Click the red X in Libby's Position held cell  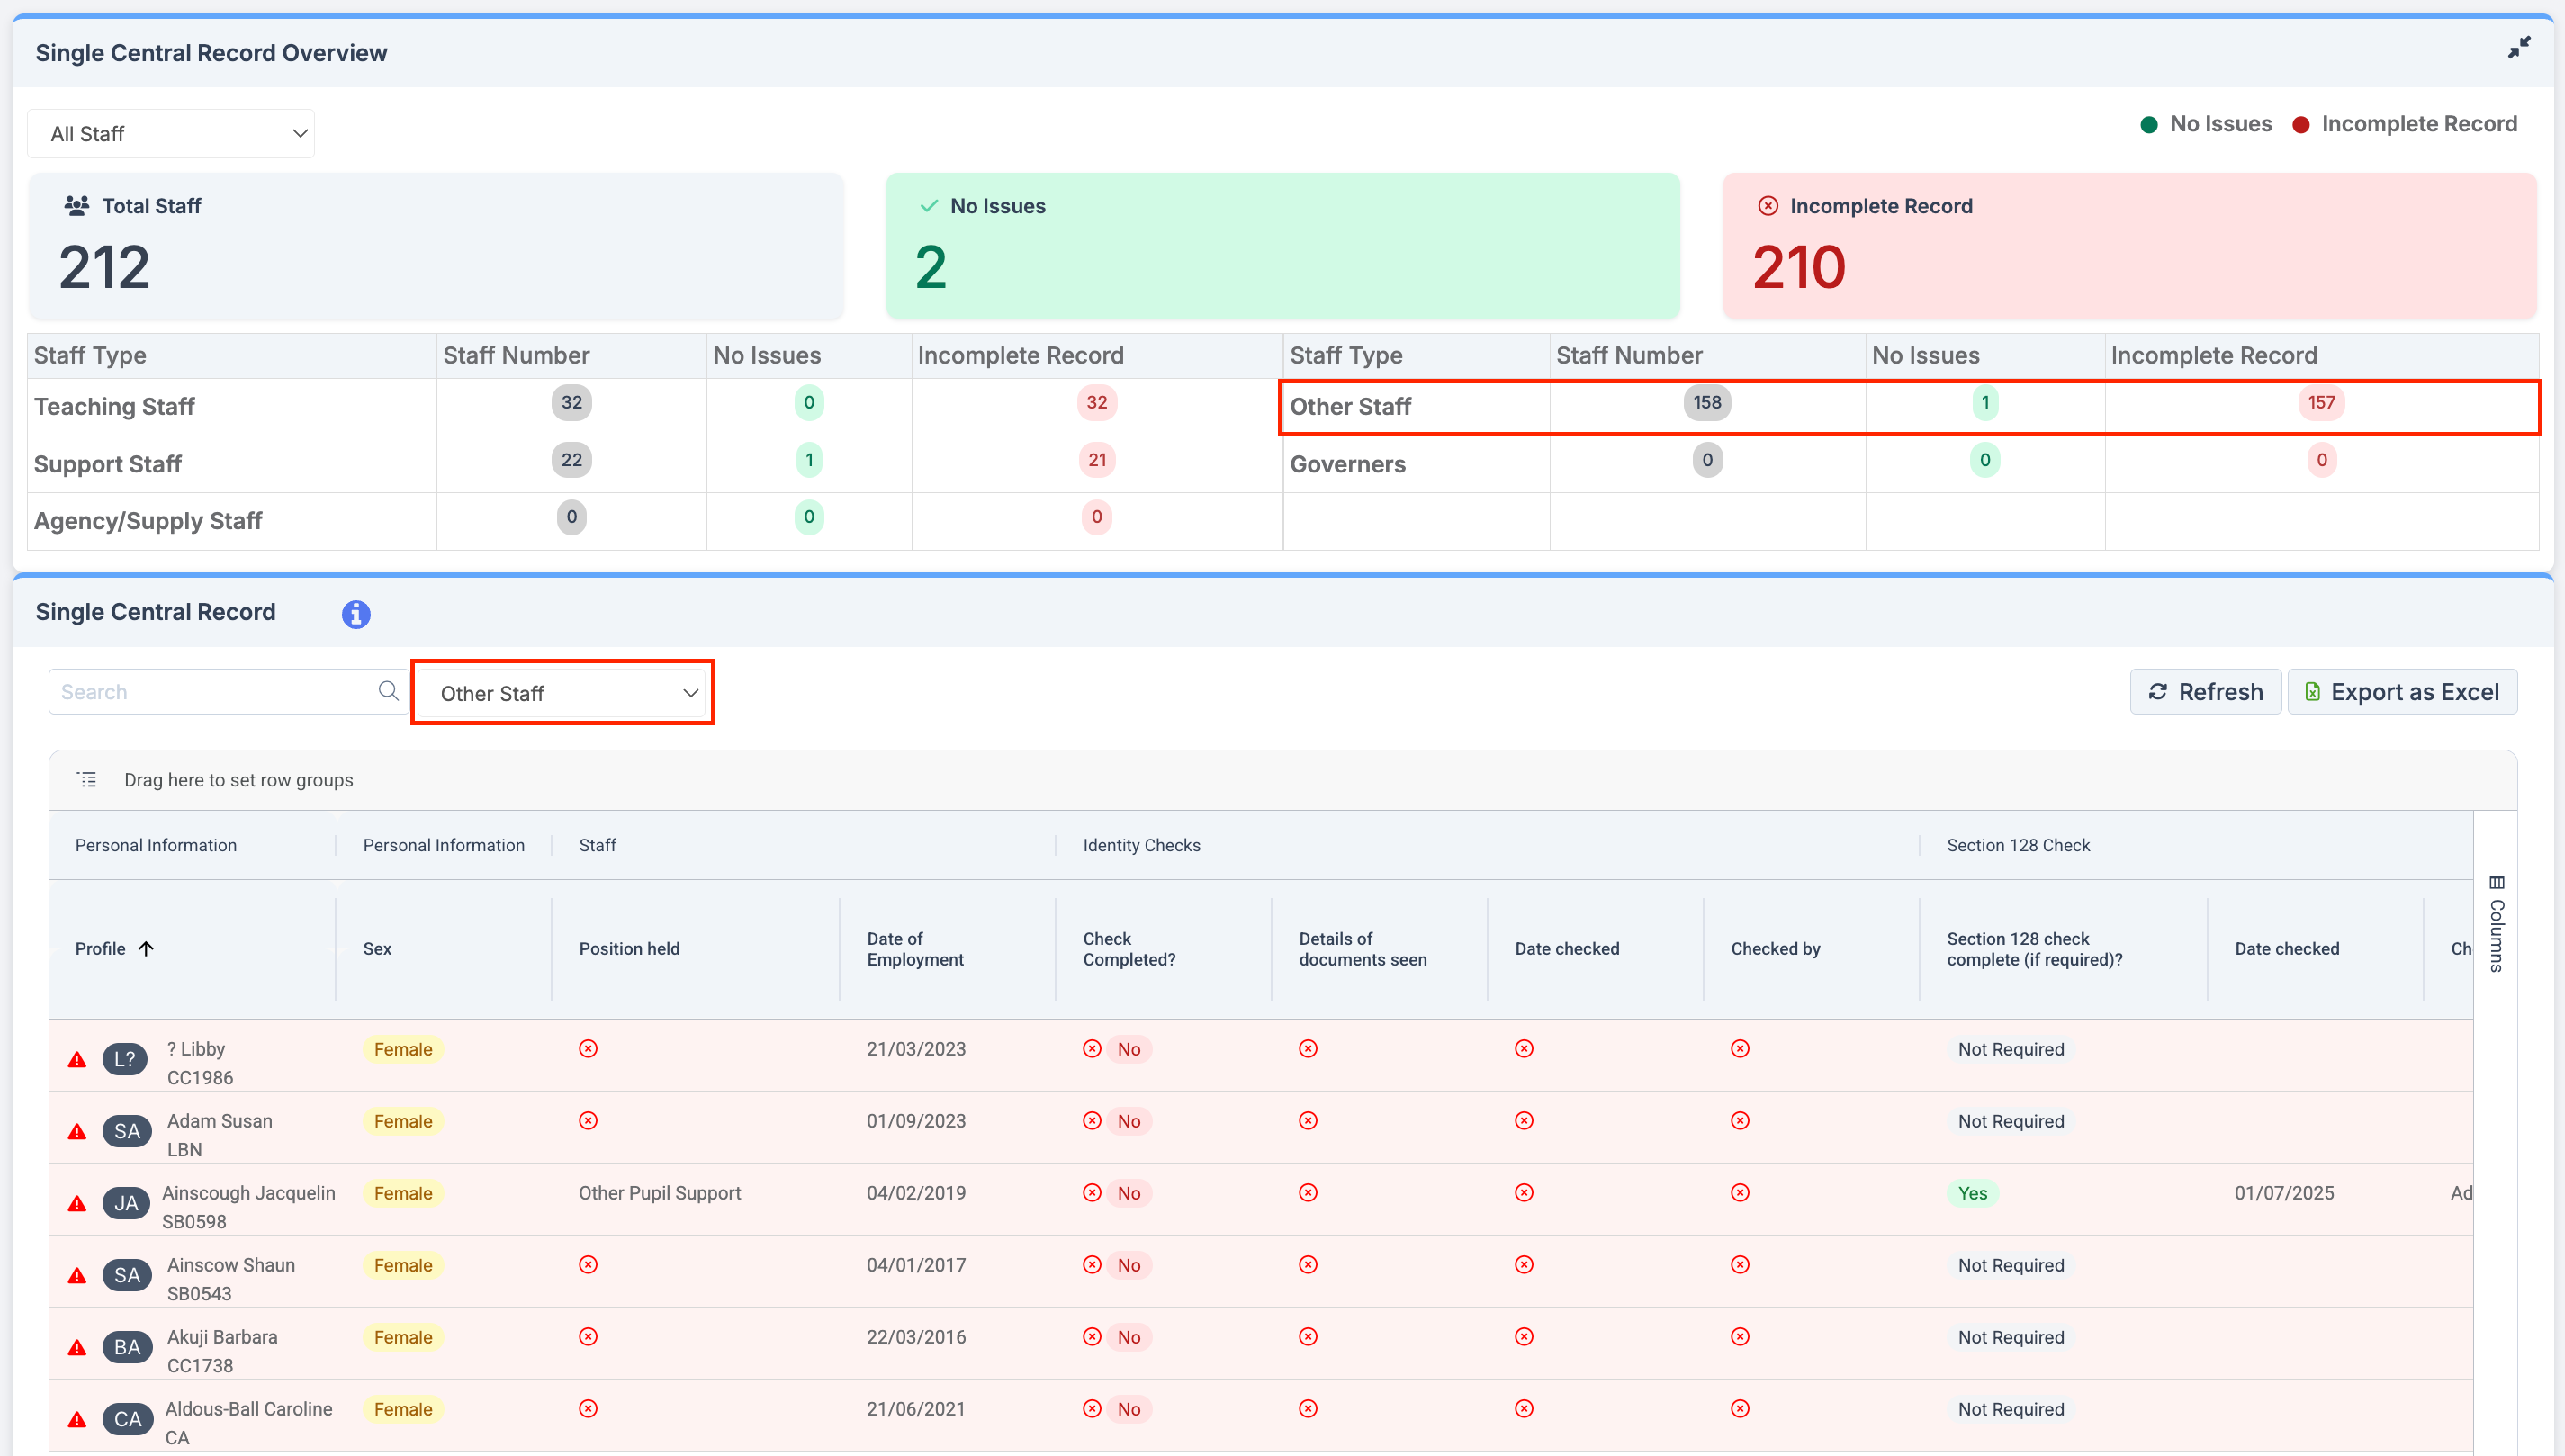point(588,1048)
